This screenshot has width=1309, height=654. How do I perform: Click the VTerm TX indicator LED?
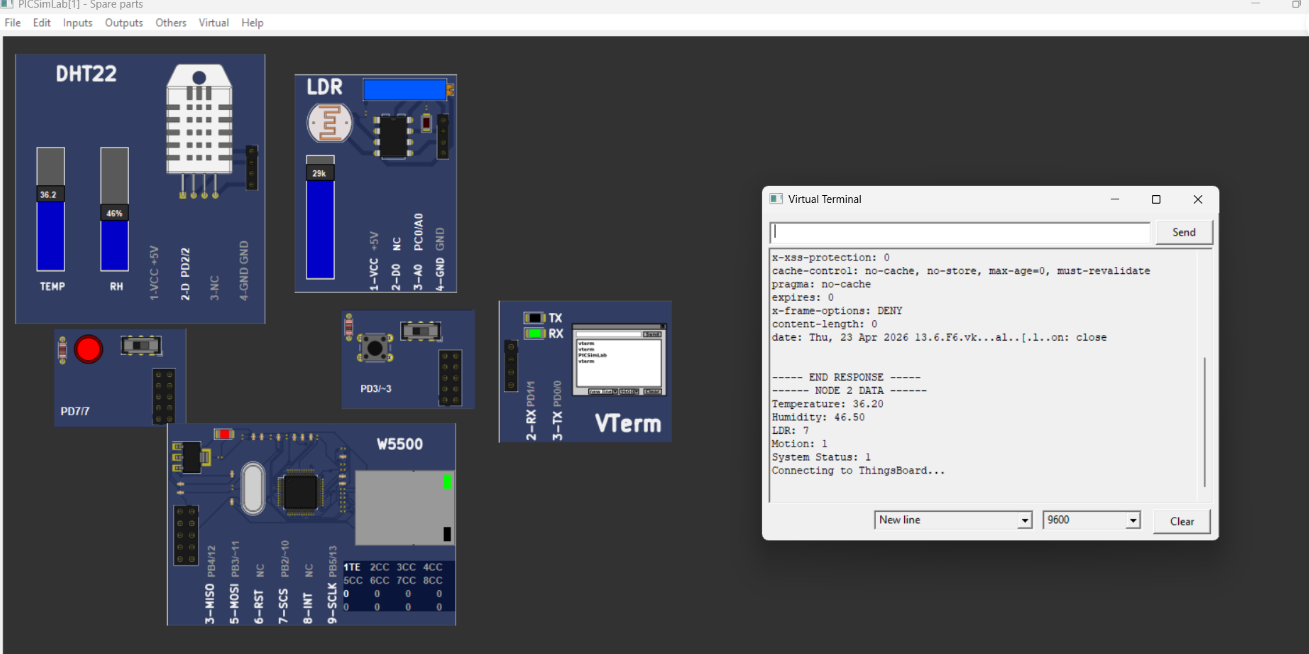[535, 318]
